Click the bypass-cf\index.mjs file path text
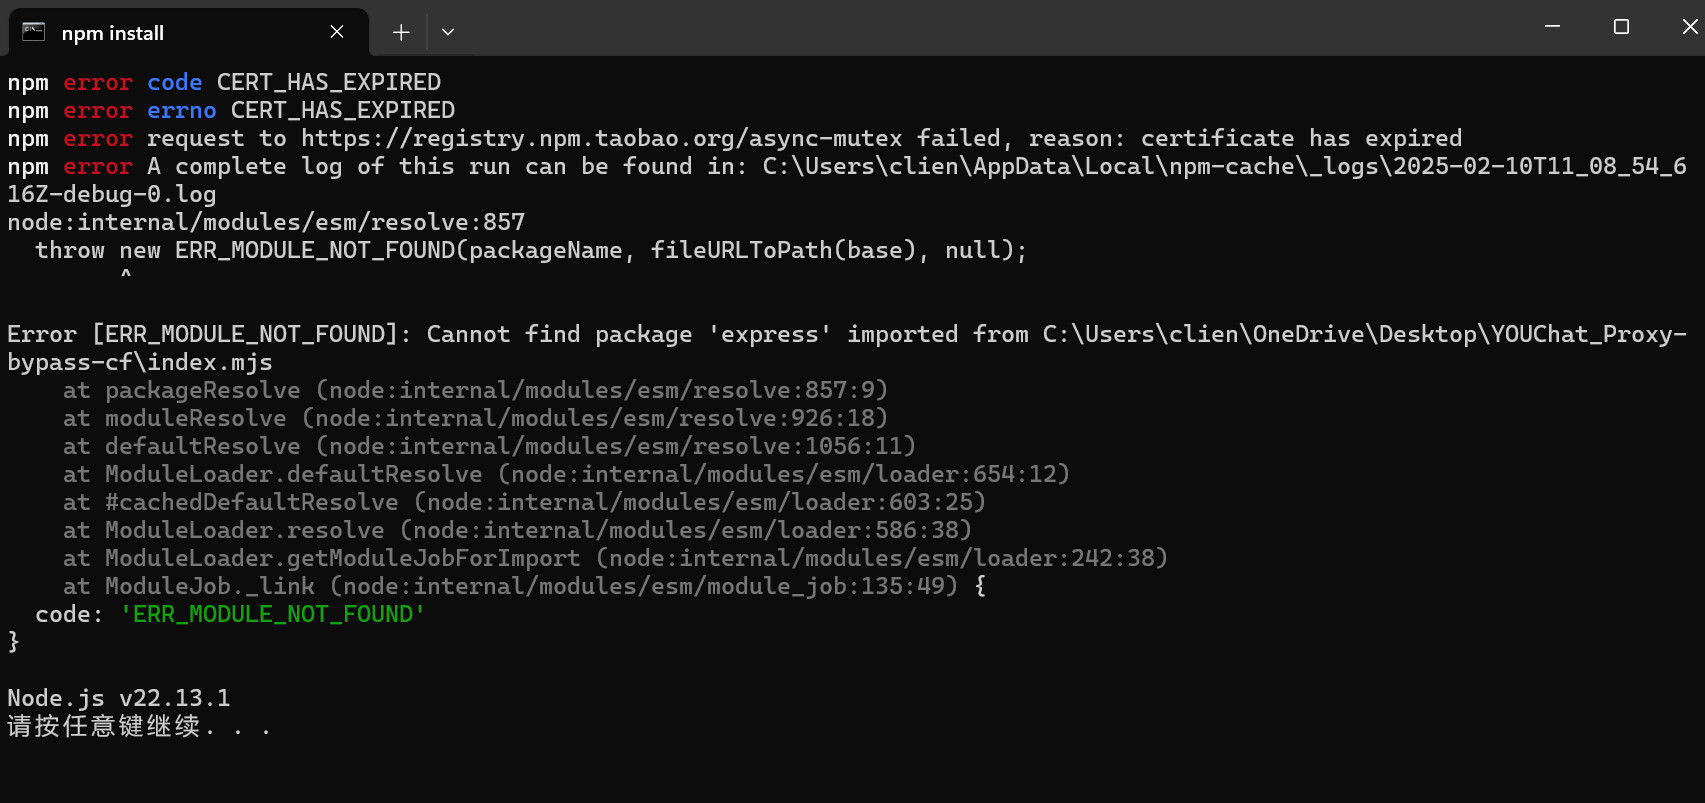 point(139,362)
